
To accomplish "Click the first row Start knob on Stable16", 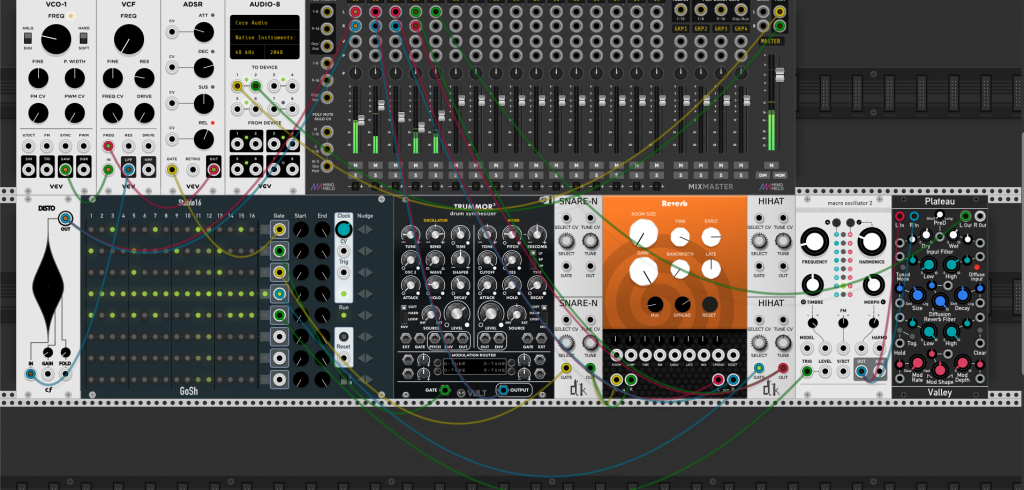I will [x=300, y=229].
